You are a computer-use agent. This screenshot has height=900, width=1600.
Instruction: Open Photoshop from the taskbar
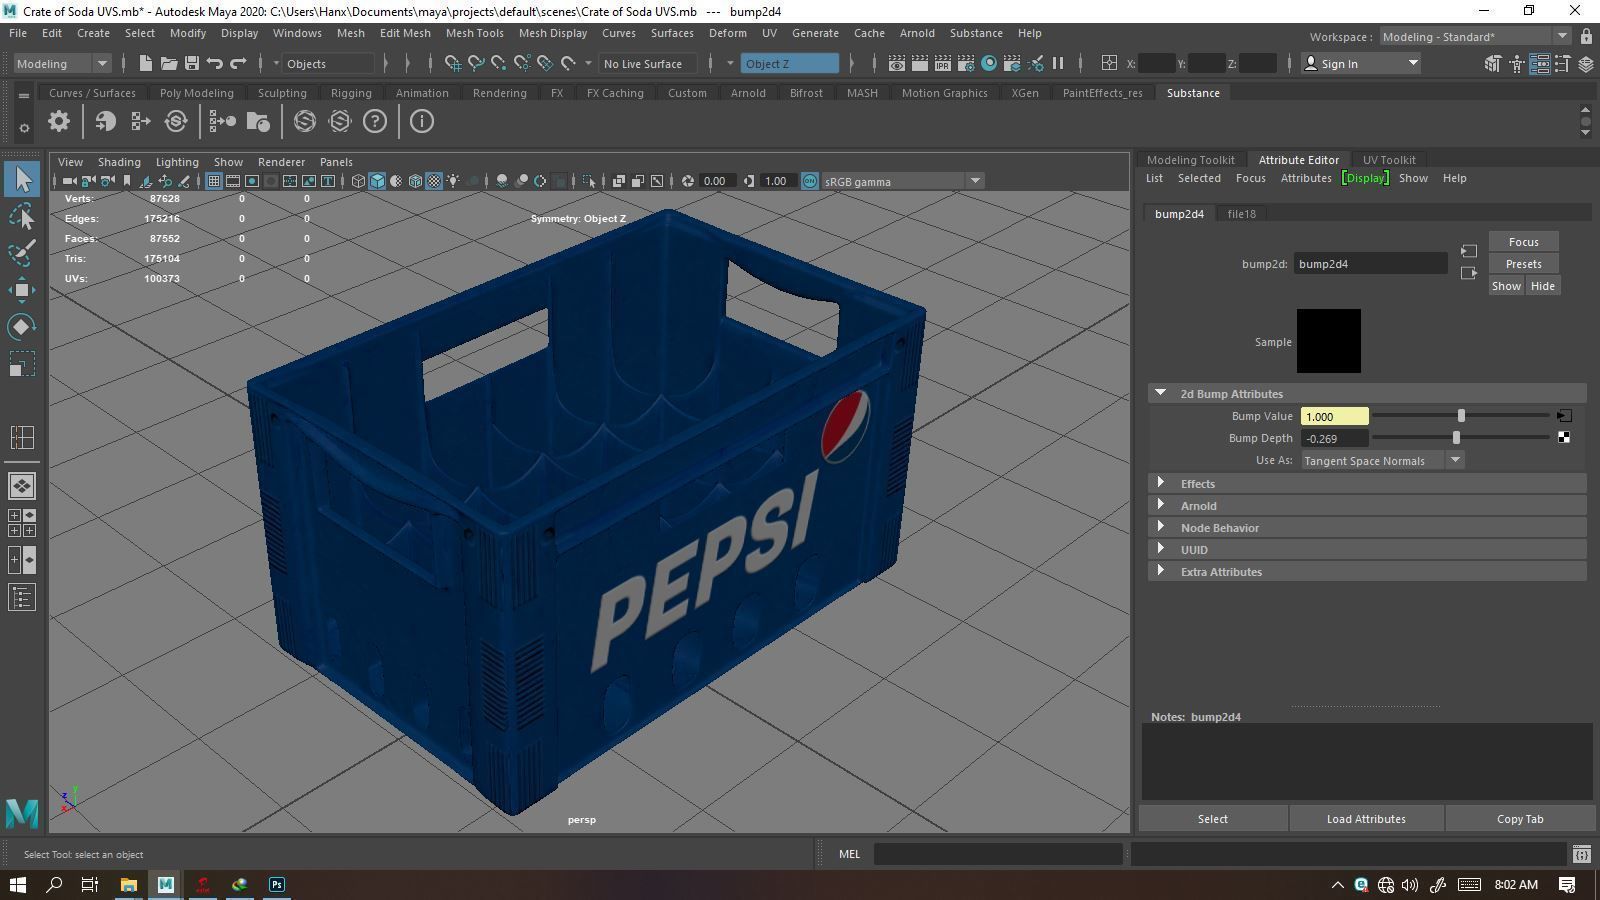click(277, 884)
